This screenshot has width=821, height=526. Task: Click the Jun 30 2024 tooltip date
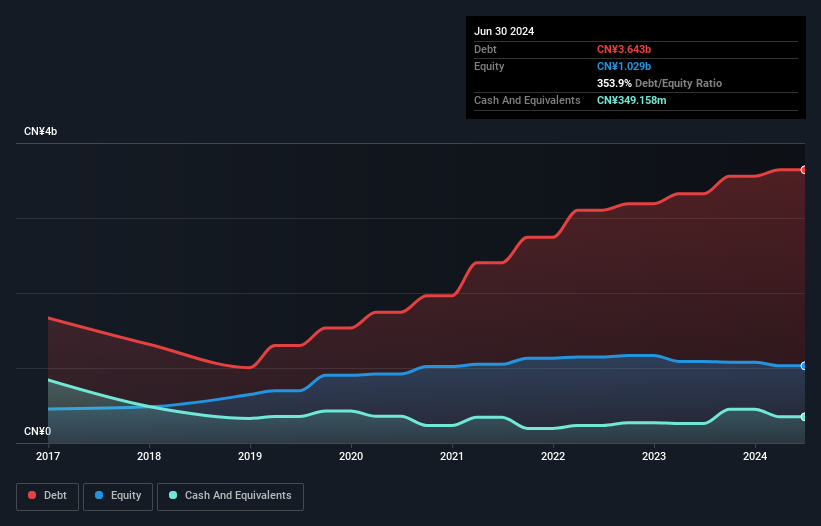pyautogui.click(x=504, y=31)
